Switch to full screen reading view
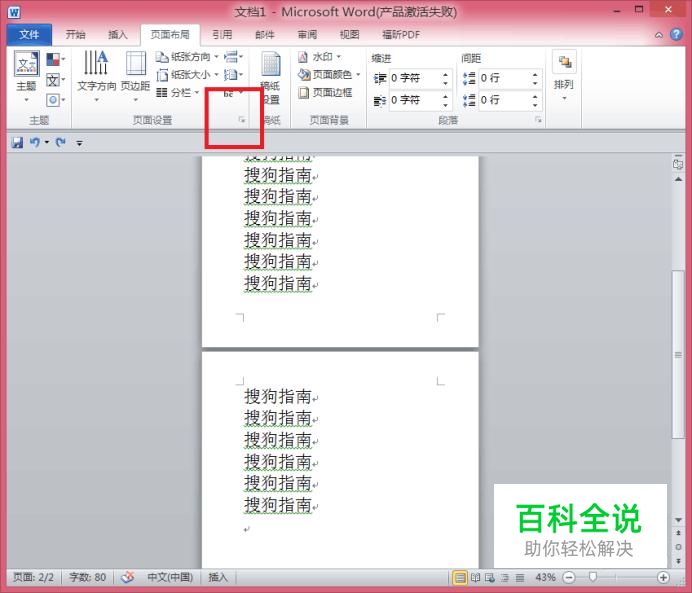Screen dimensions: 692x593 coord(475,577)
